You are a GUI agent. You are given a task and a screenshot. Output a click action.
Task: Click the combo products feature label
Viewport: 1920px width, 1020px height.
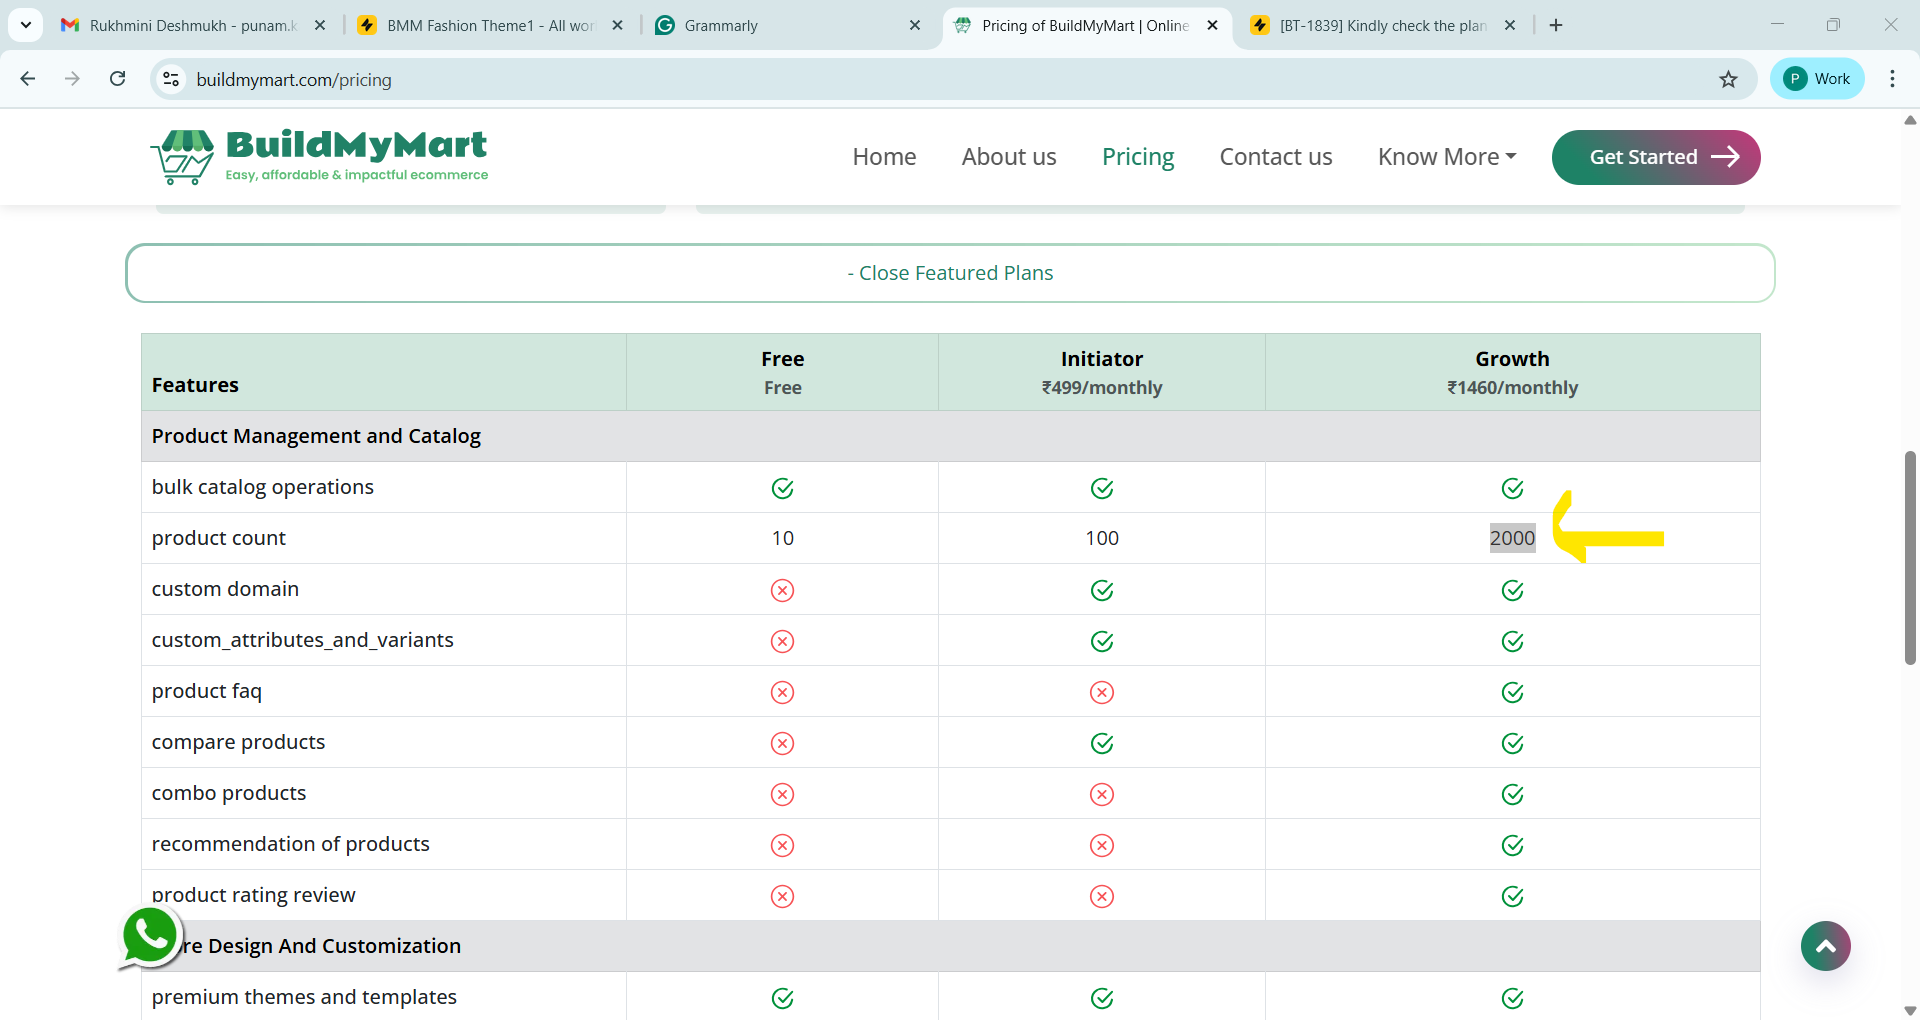point(229,793)
